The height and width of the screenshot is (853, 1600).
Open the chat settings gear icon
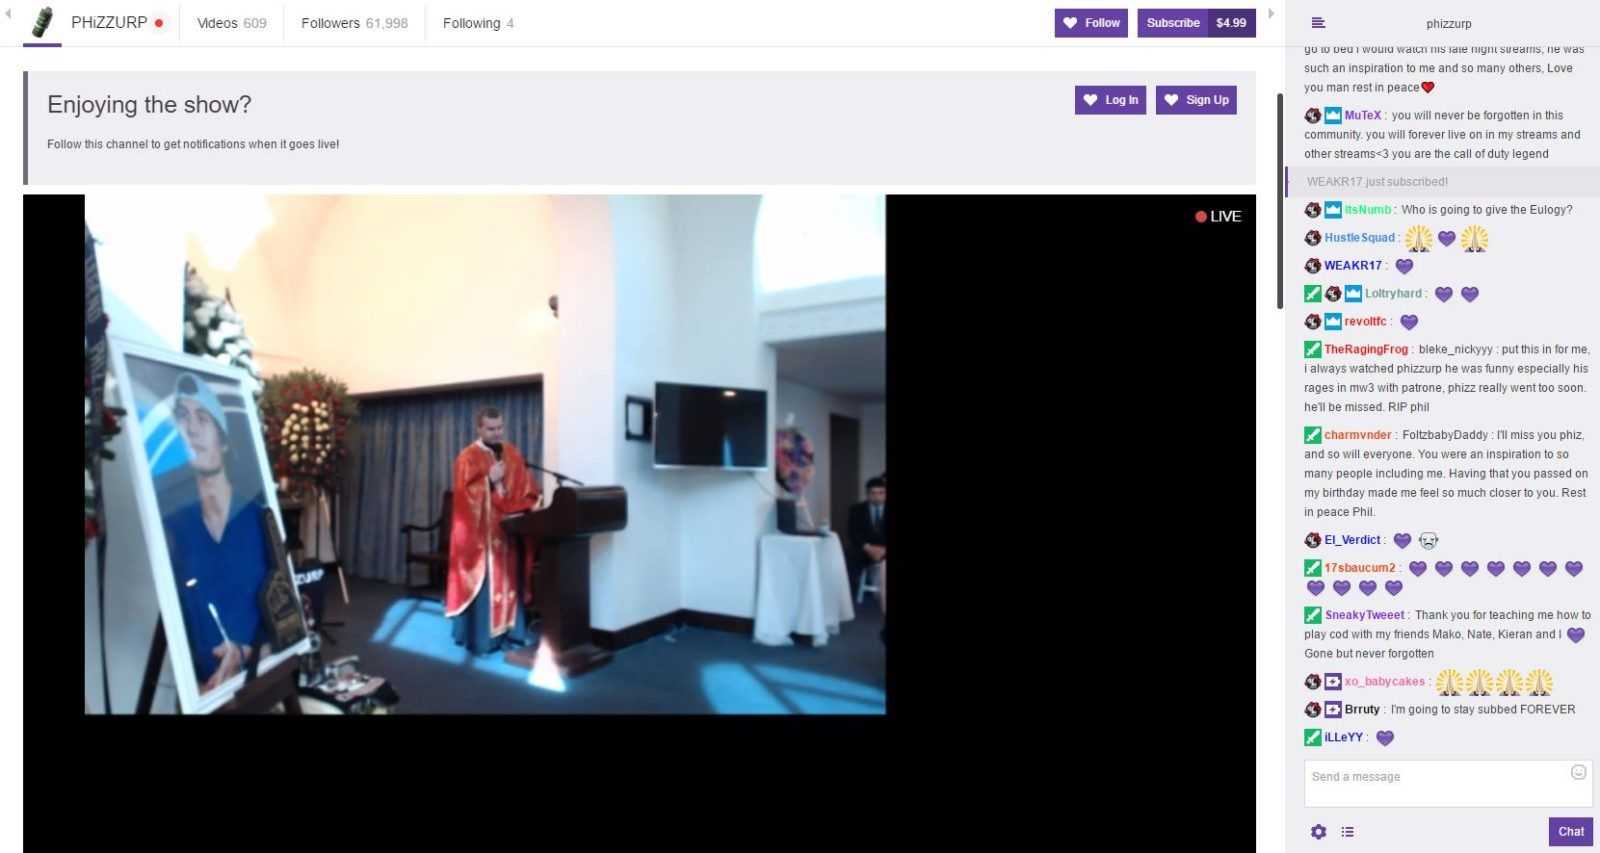click(x=1318, y=832)
